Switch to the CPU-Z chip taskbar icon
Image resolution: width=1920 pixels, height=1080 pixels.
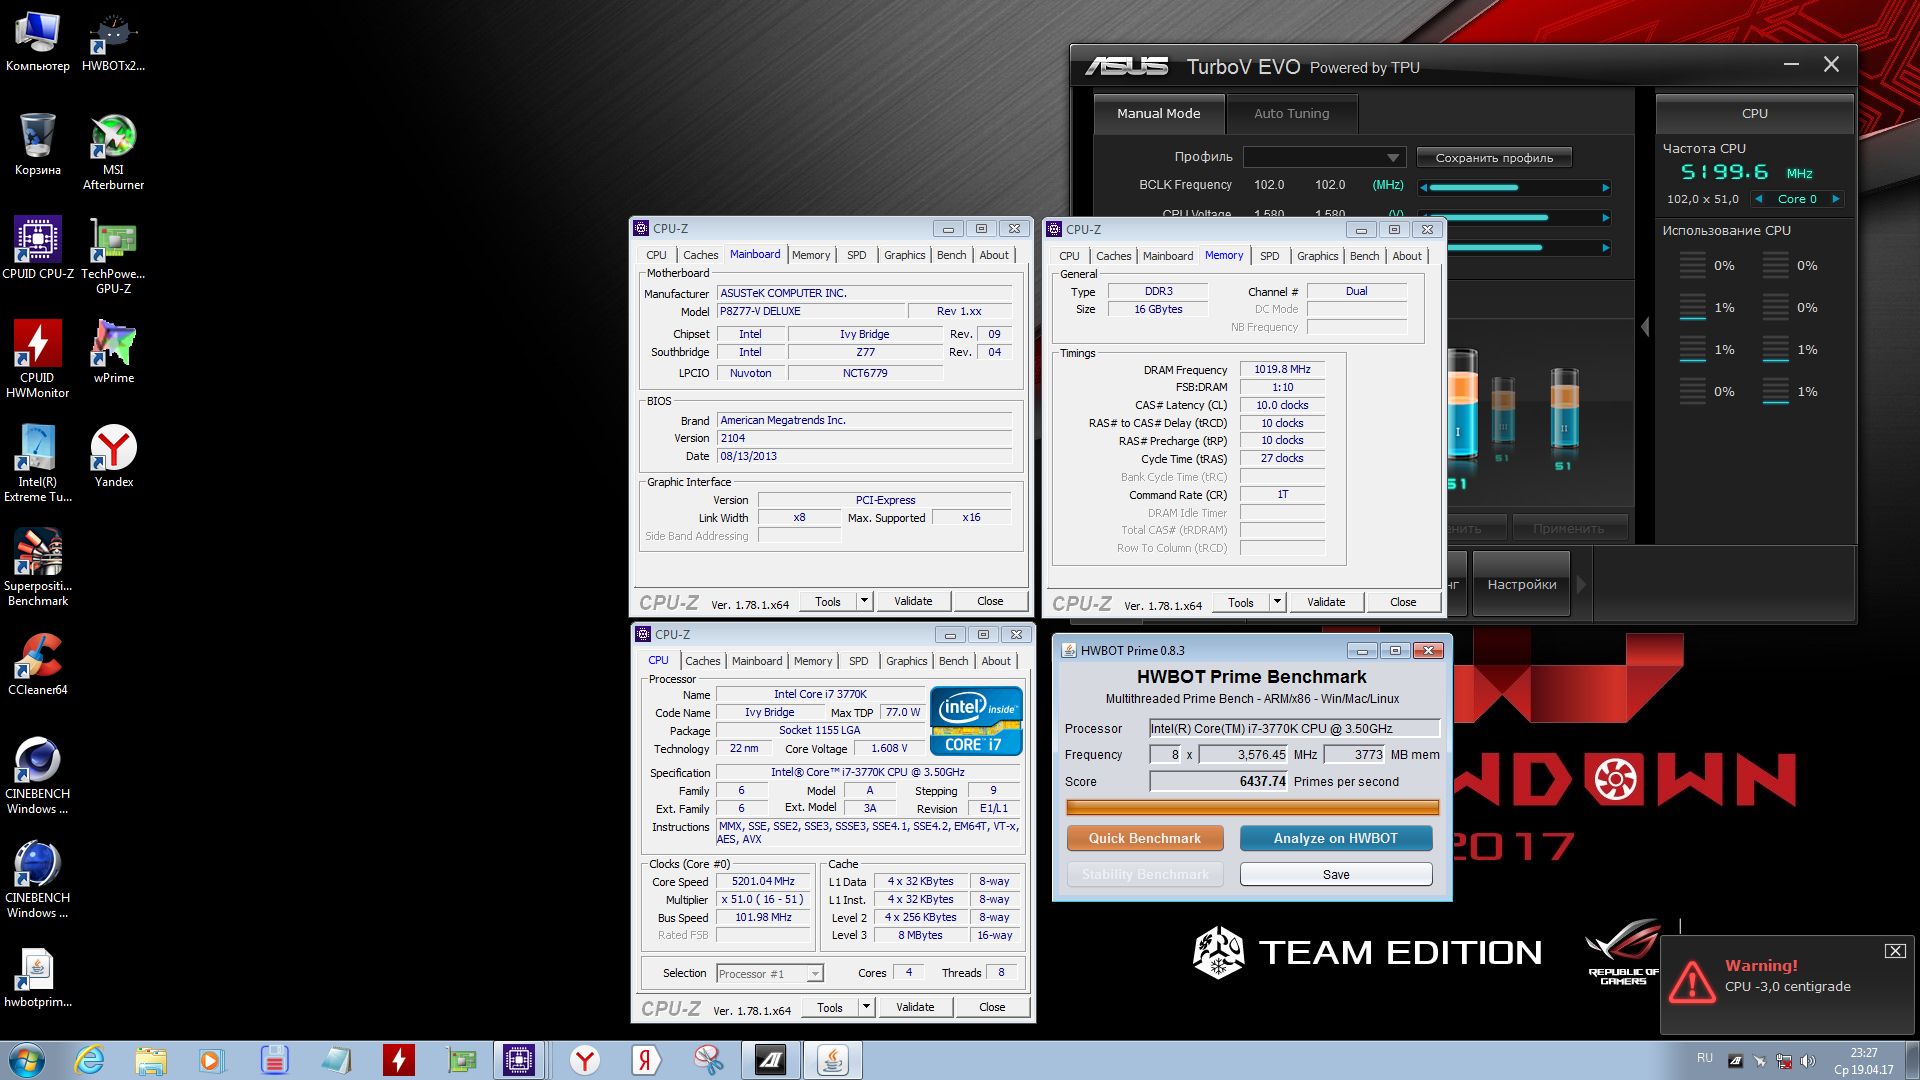tap(519, 1060)
